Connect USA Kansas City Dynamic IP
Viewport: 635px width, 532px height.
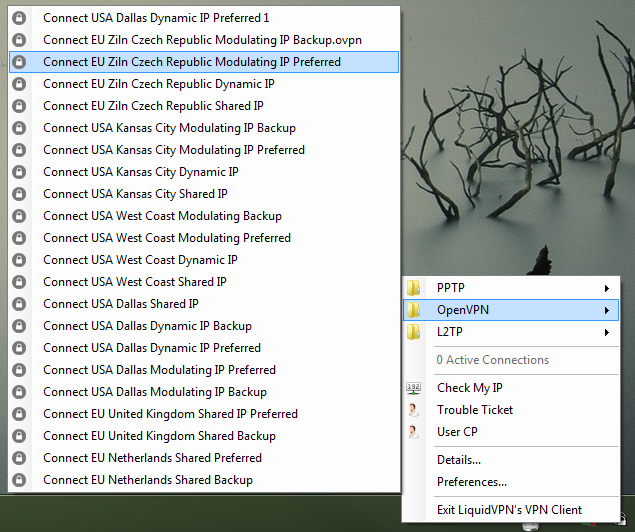pyautogui.click(x=204, y=172)
